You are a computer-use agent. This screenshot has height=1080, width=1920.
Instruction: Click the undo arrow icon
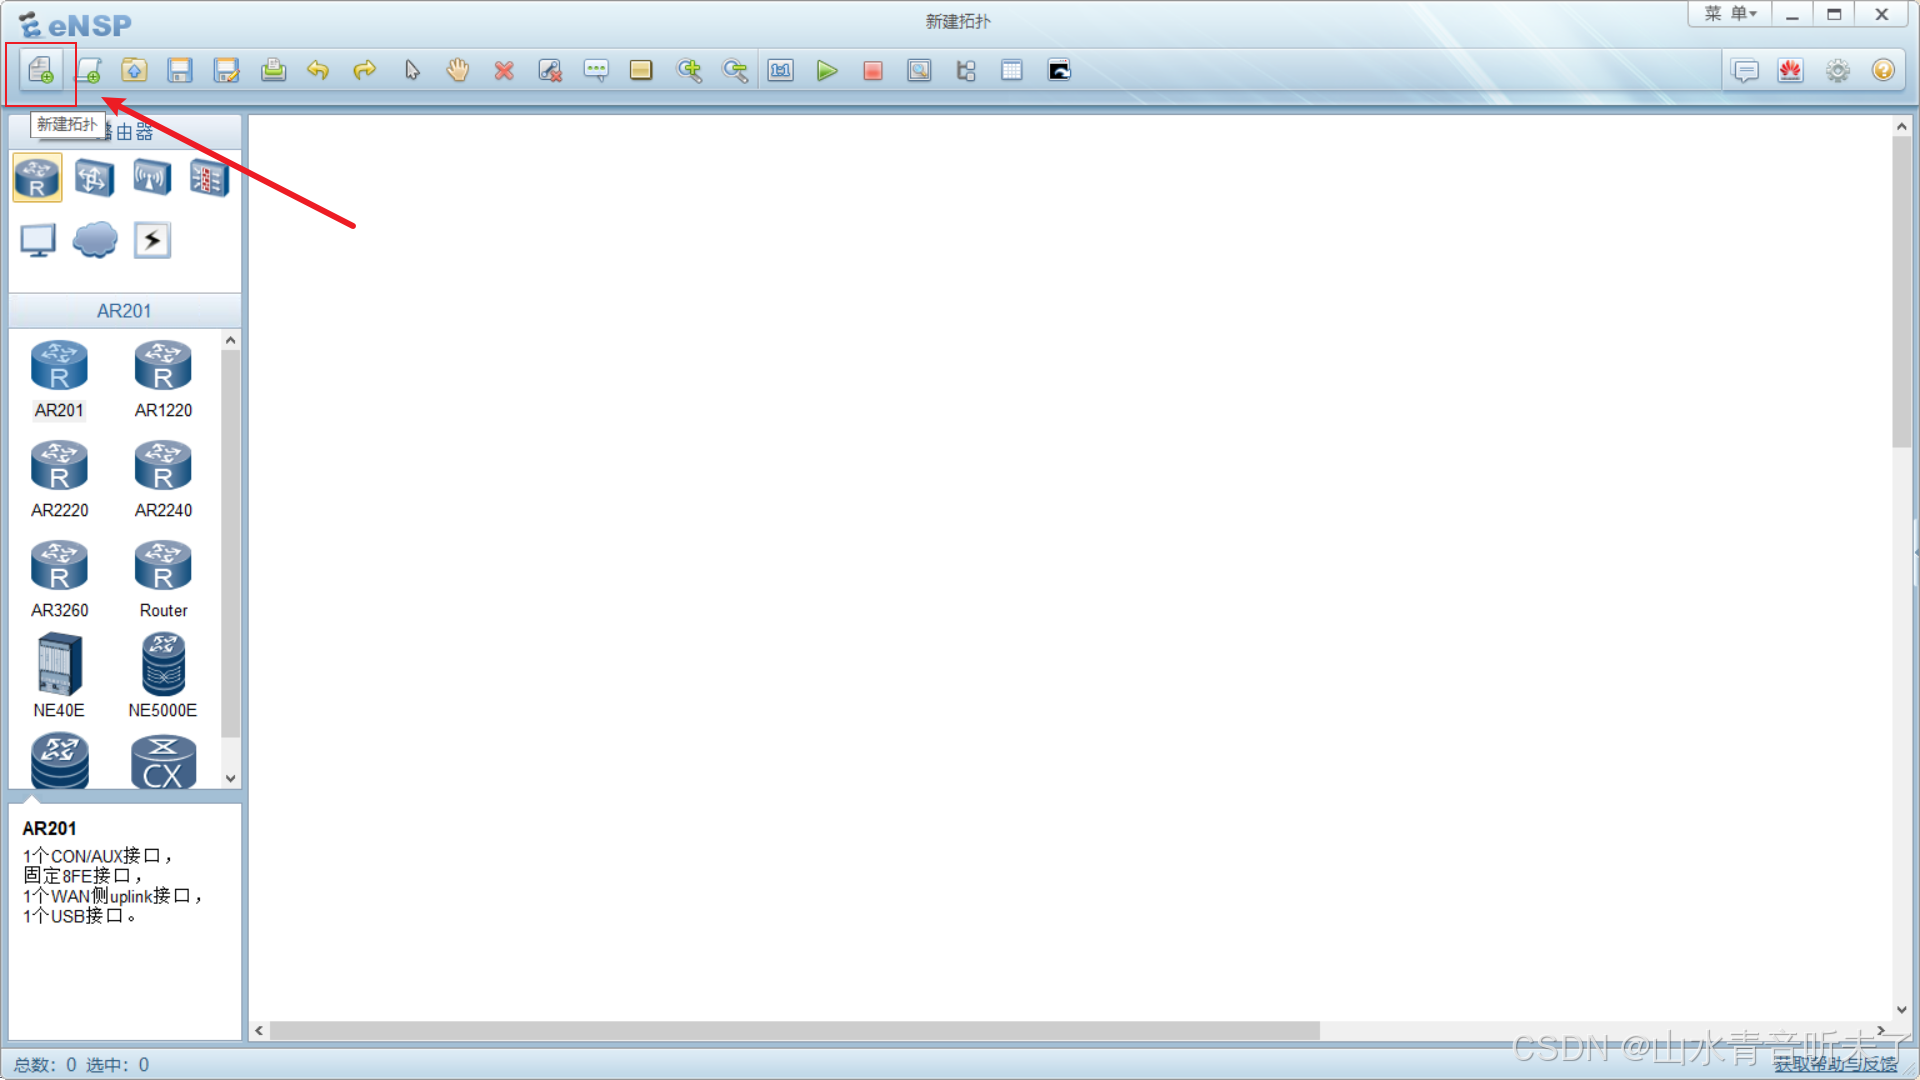point(318,71)
